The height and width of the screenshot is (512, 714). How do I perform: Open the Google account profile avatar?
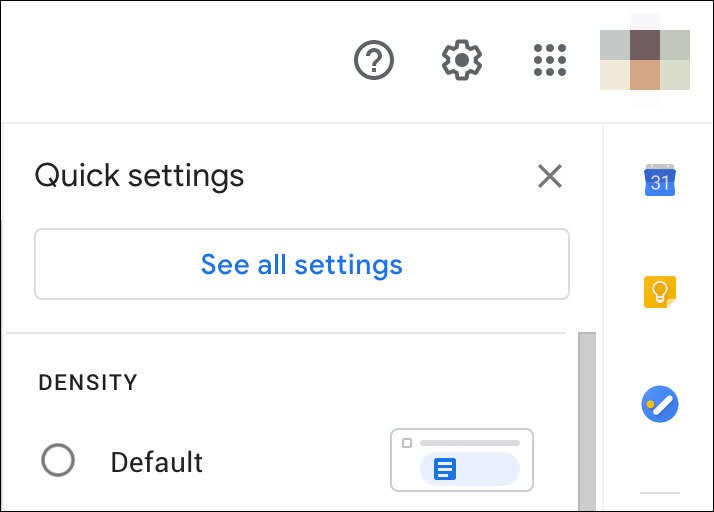coord(644,60)
